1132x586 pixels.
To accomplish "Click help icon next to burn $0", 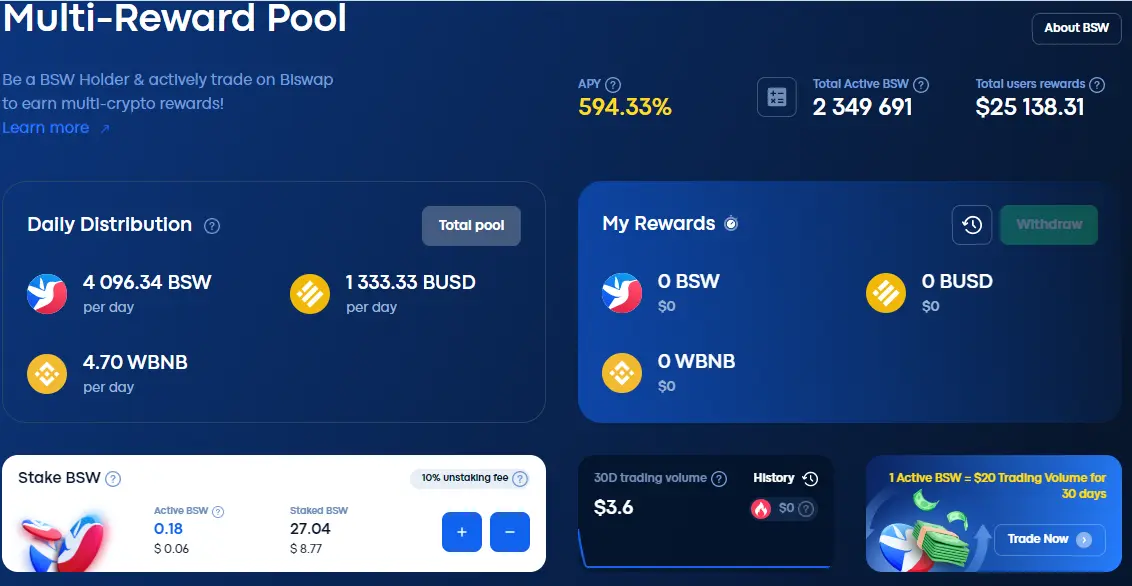I will pos(806,509).
